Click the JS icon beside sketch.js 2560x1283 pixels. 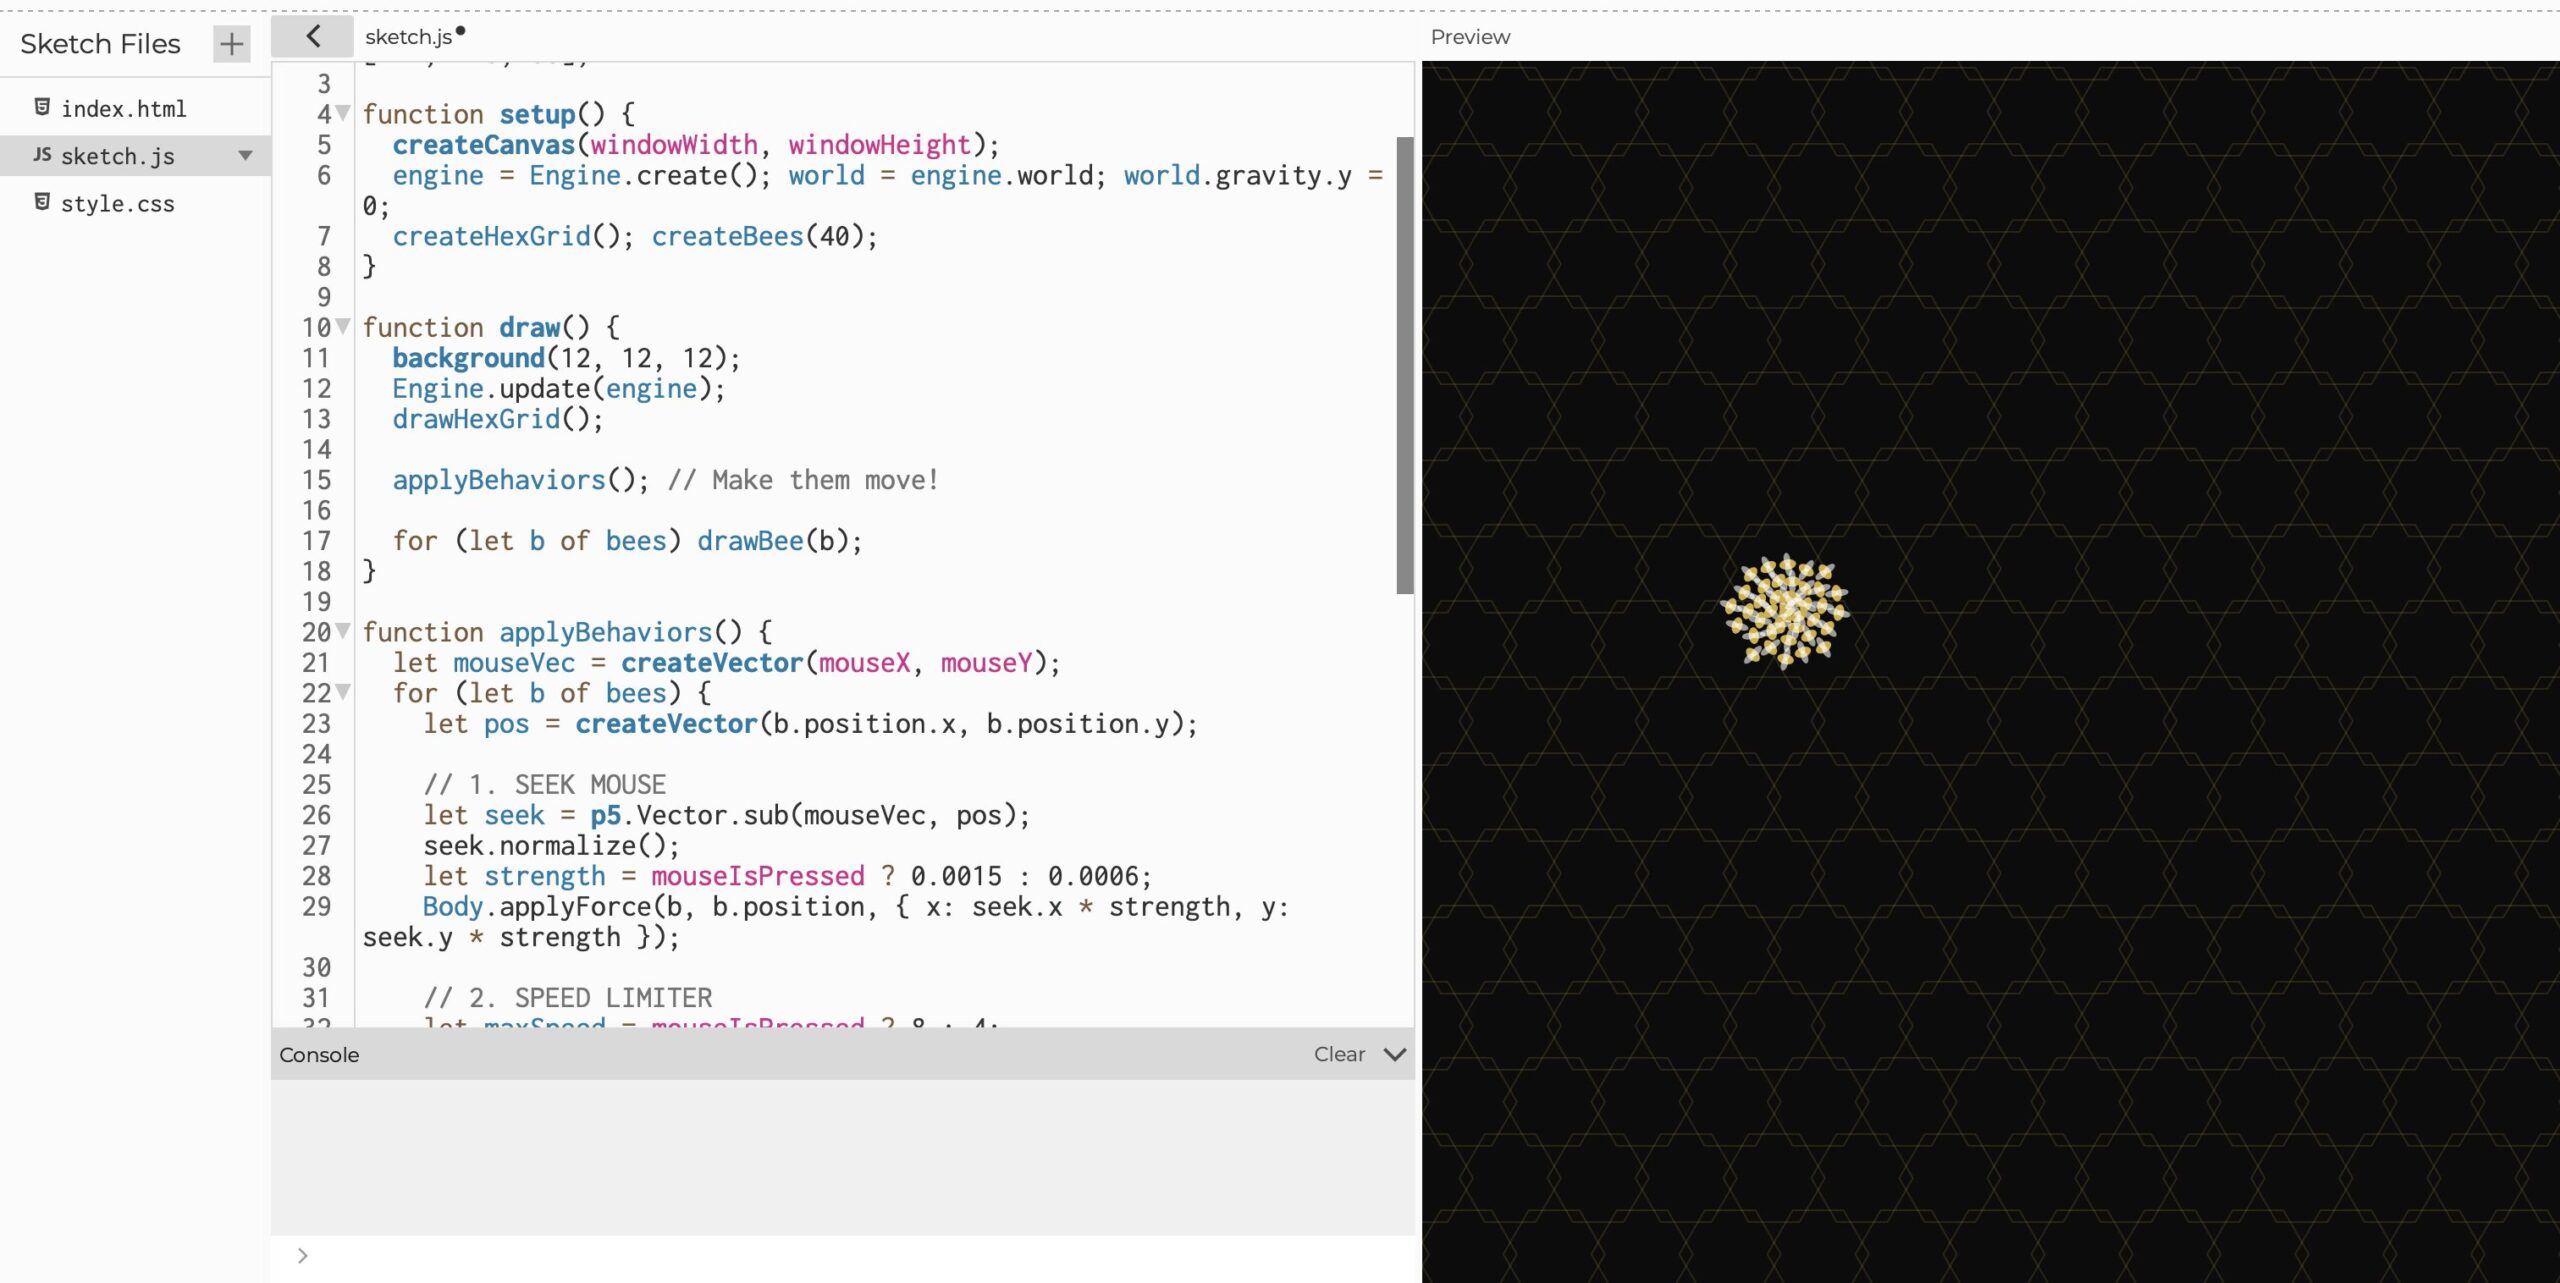pyautogui.click(x=42, y=155)
